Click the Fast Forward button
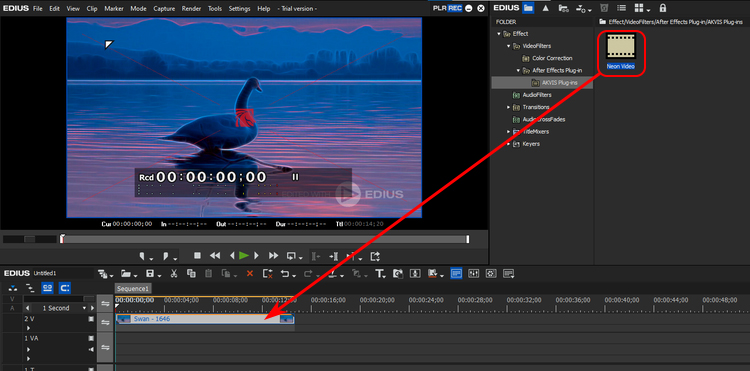750x371 pixels. (x=274, y=256)
